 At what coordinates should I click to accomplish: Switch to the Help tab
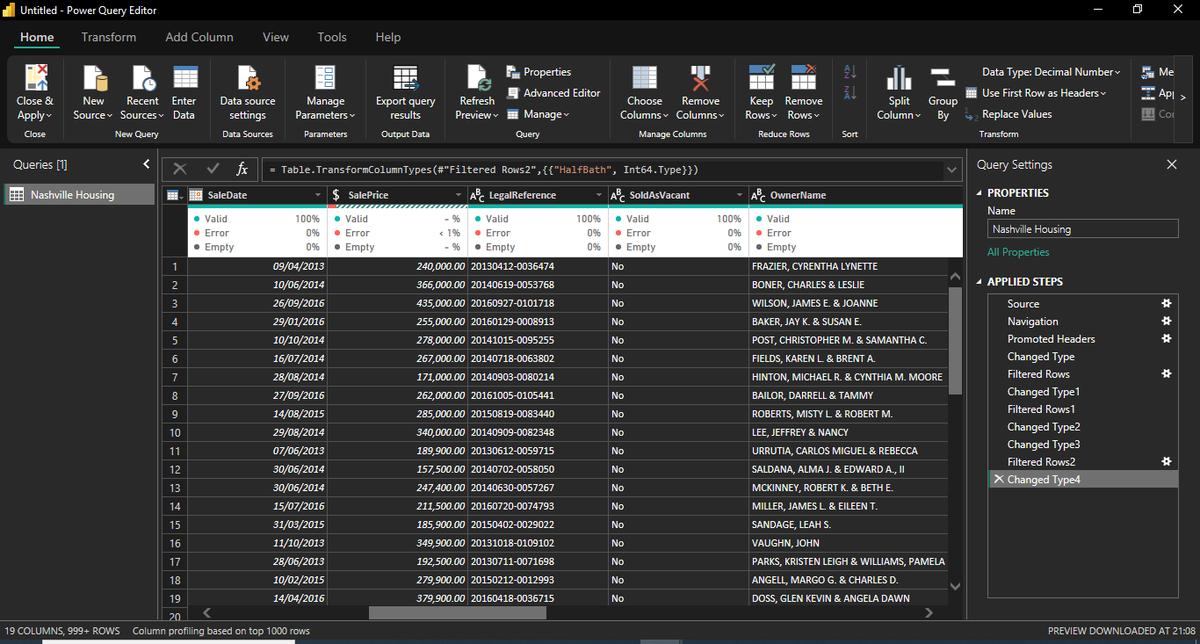[x=388, y=37]
